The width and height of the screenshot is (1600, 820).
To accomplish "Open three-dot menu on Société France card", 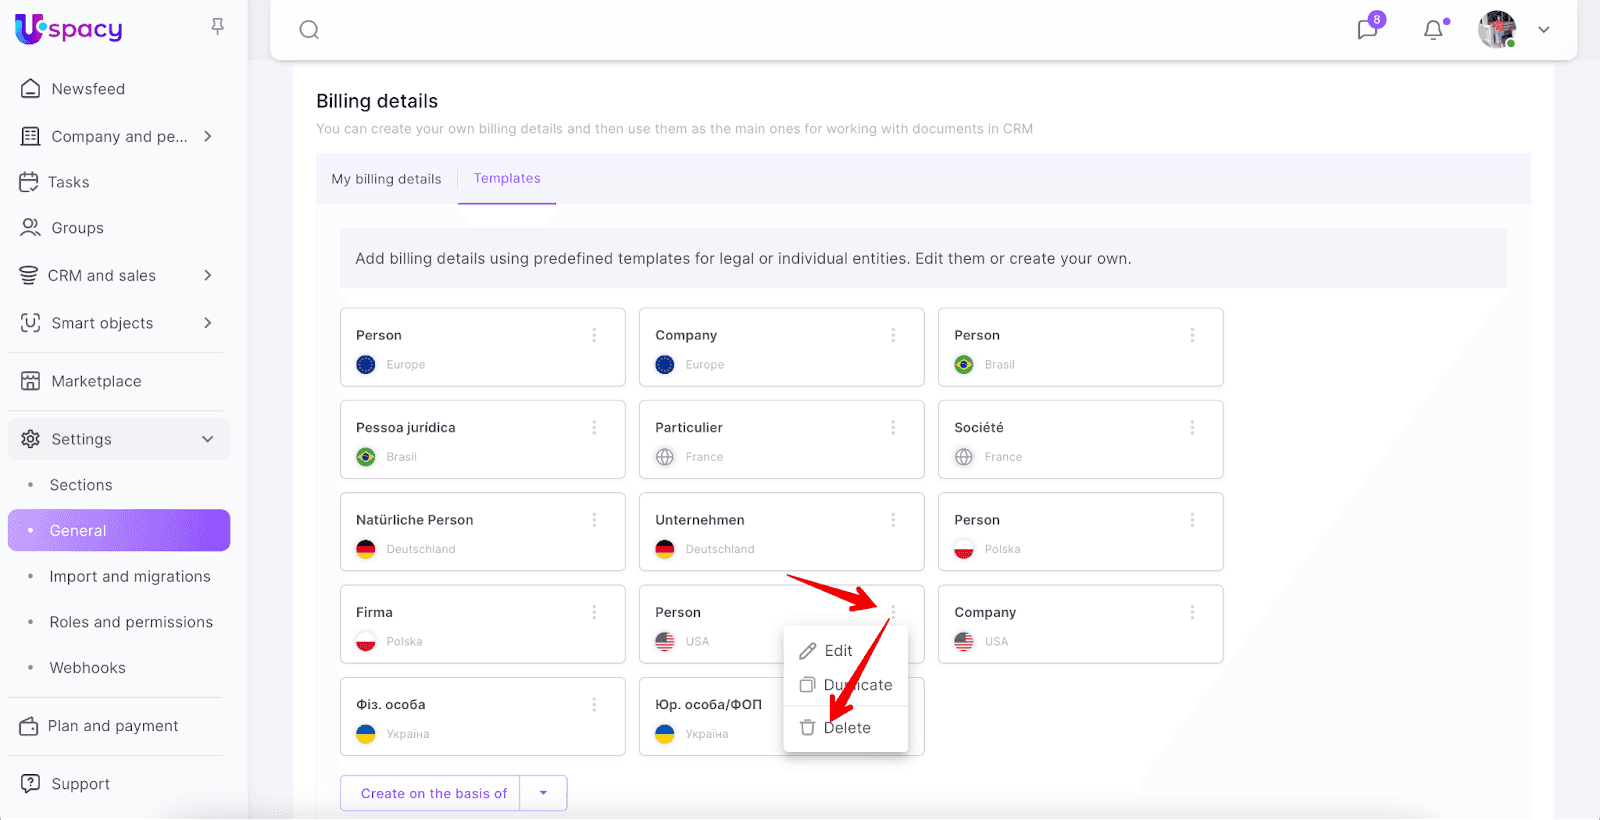I will pyautogui.click(x=1192, y=428).
